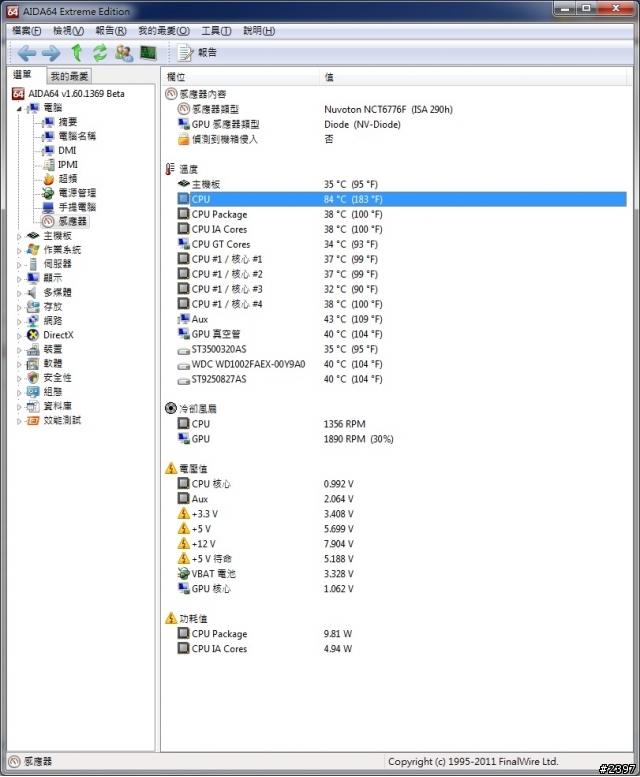The image size is (640, 777).
Task: Select the GPU 1890 RPM fan row
Action: pos(402,439)
